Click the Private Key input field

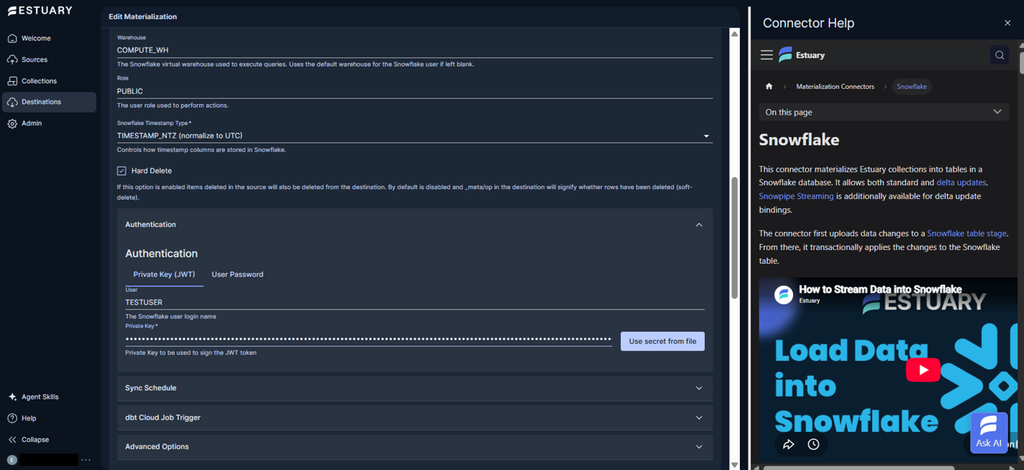tap(368, 339)
